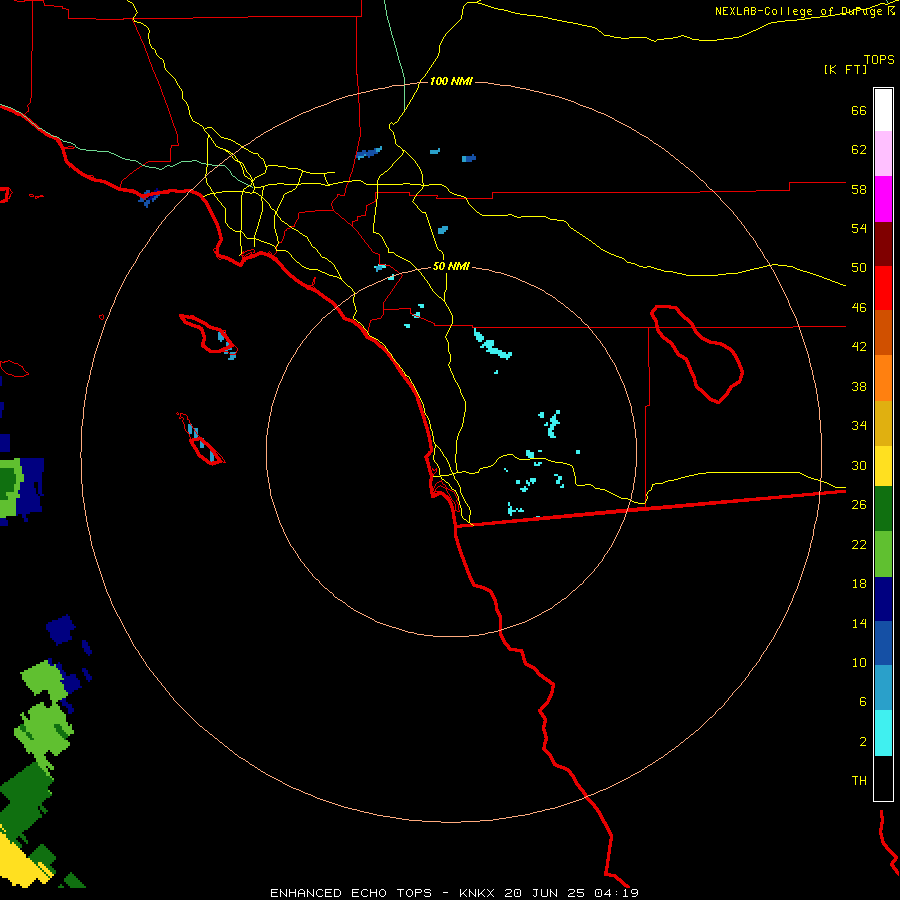This screenshot has height=900, width=900.
Task: Select the bright yellow legend swatch
Action: point(883,465)
